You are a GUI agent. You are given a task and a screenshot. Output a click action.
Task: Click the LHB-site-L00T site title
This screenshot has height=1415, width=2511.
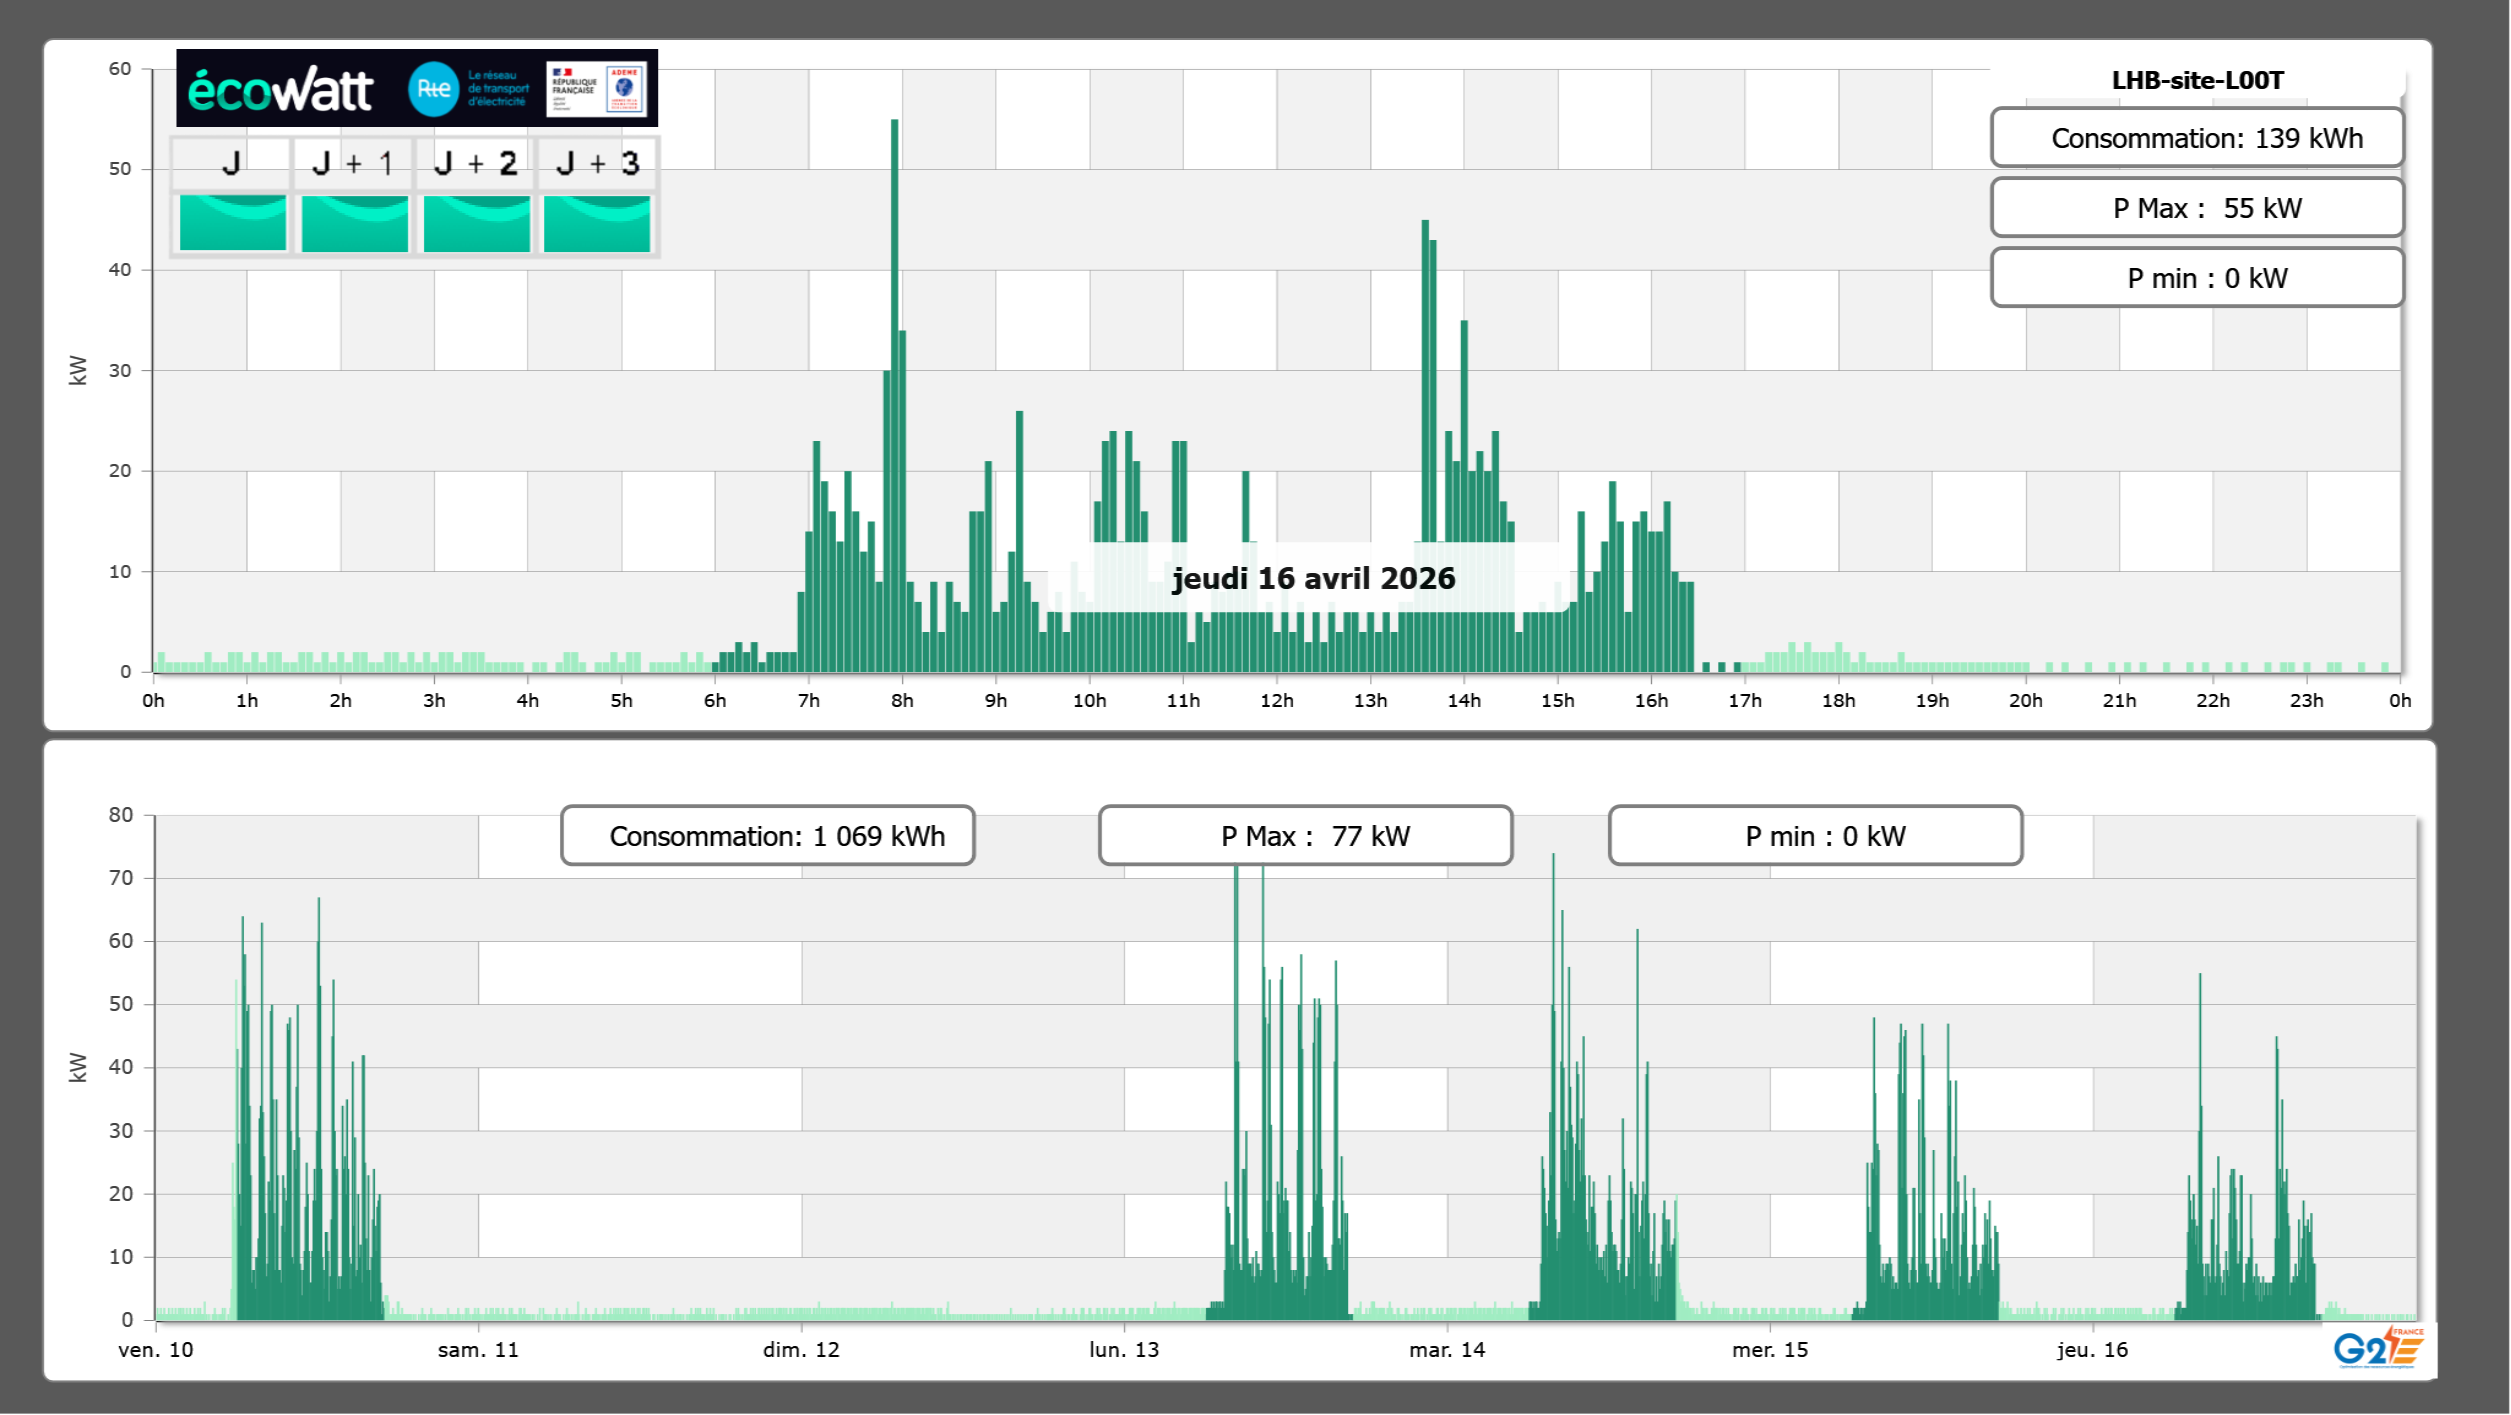[2197, 80]
